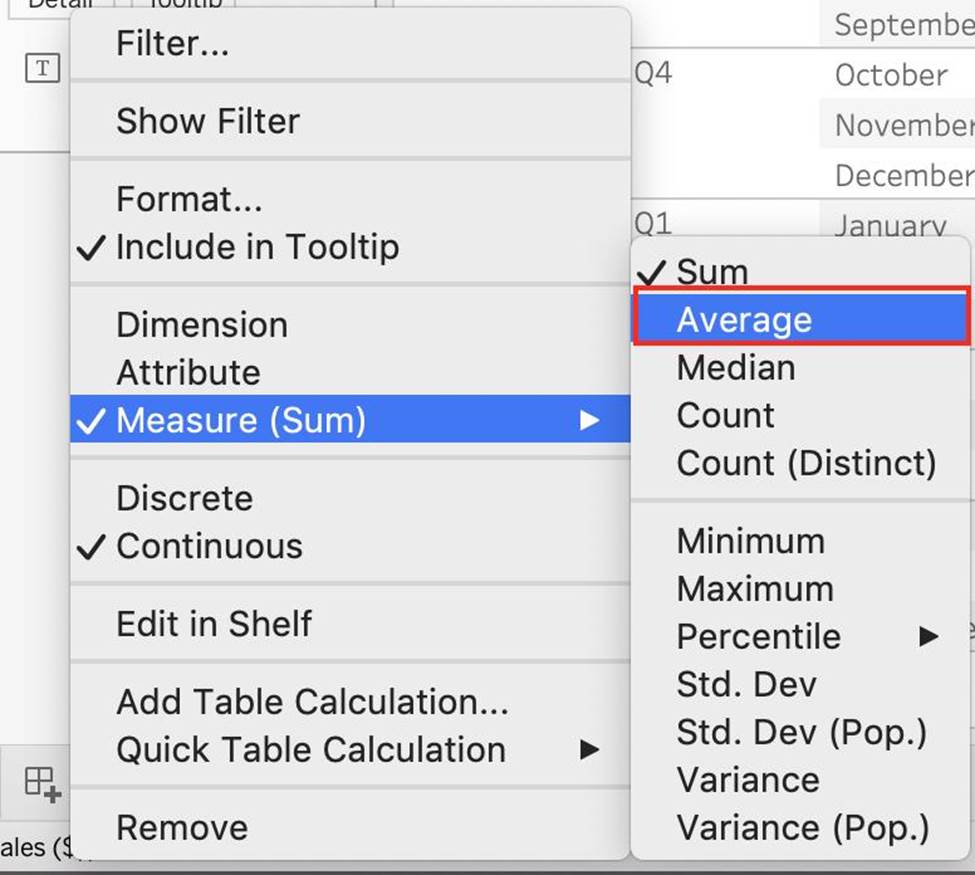Open the Filter... dialog

(x=172, y=44)
